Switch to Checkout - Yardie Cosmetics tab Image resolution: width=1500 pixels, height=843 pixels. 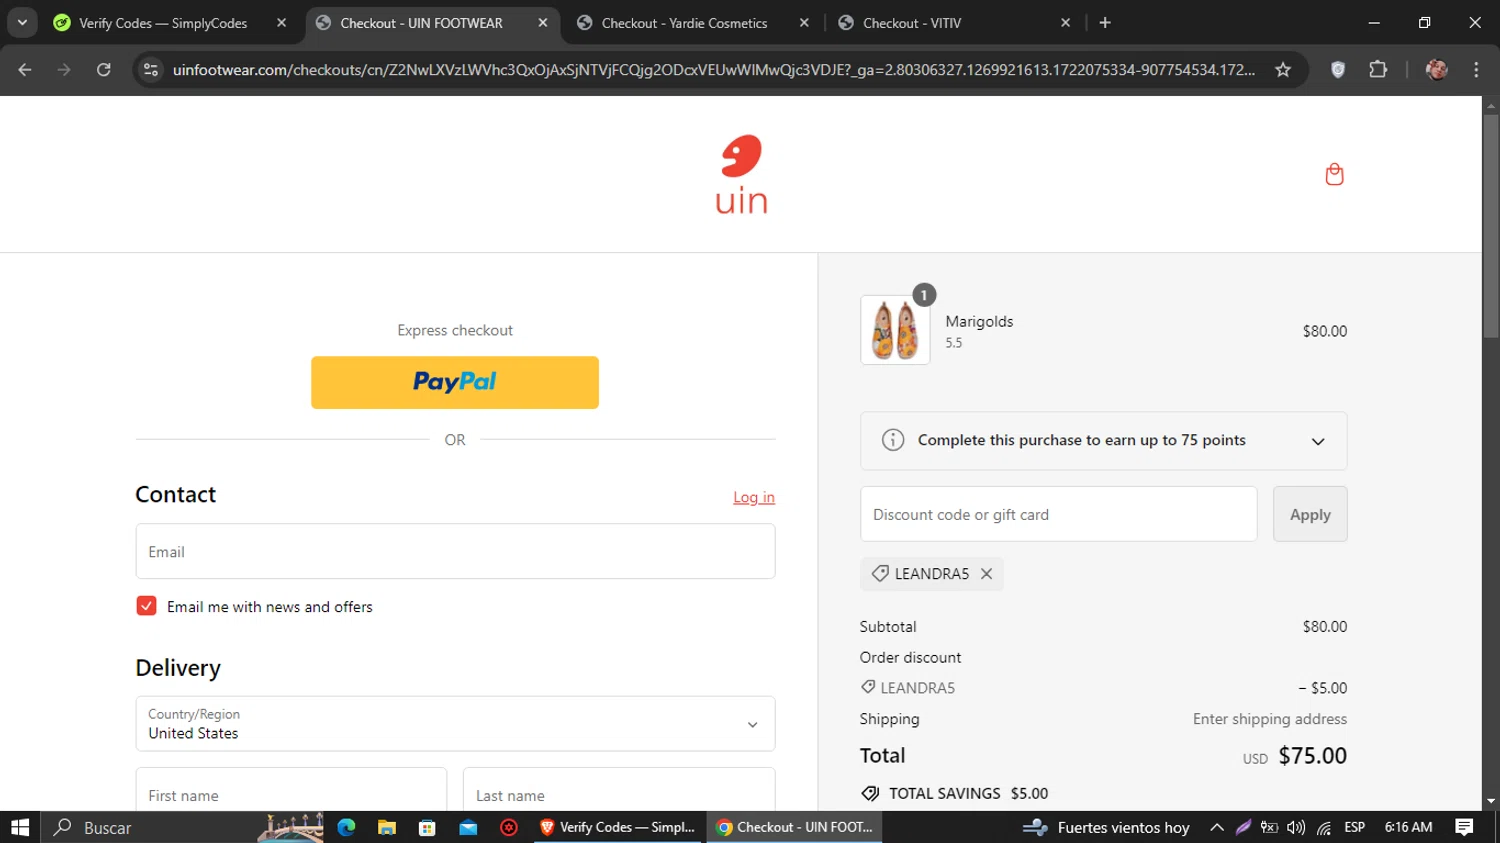pos(684,22)
